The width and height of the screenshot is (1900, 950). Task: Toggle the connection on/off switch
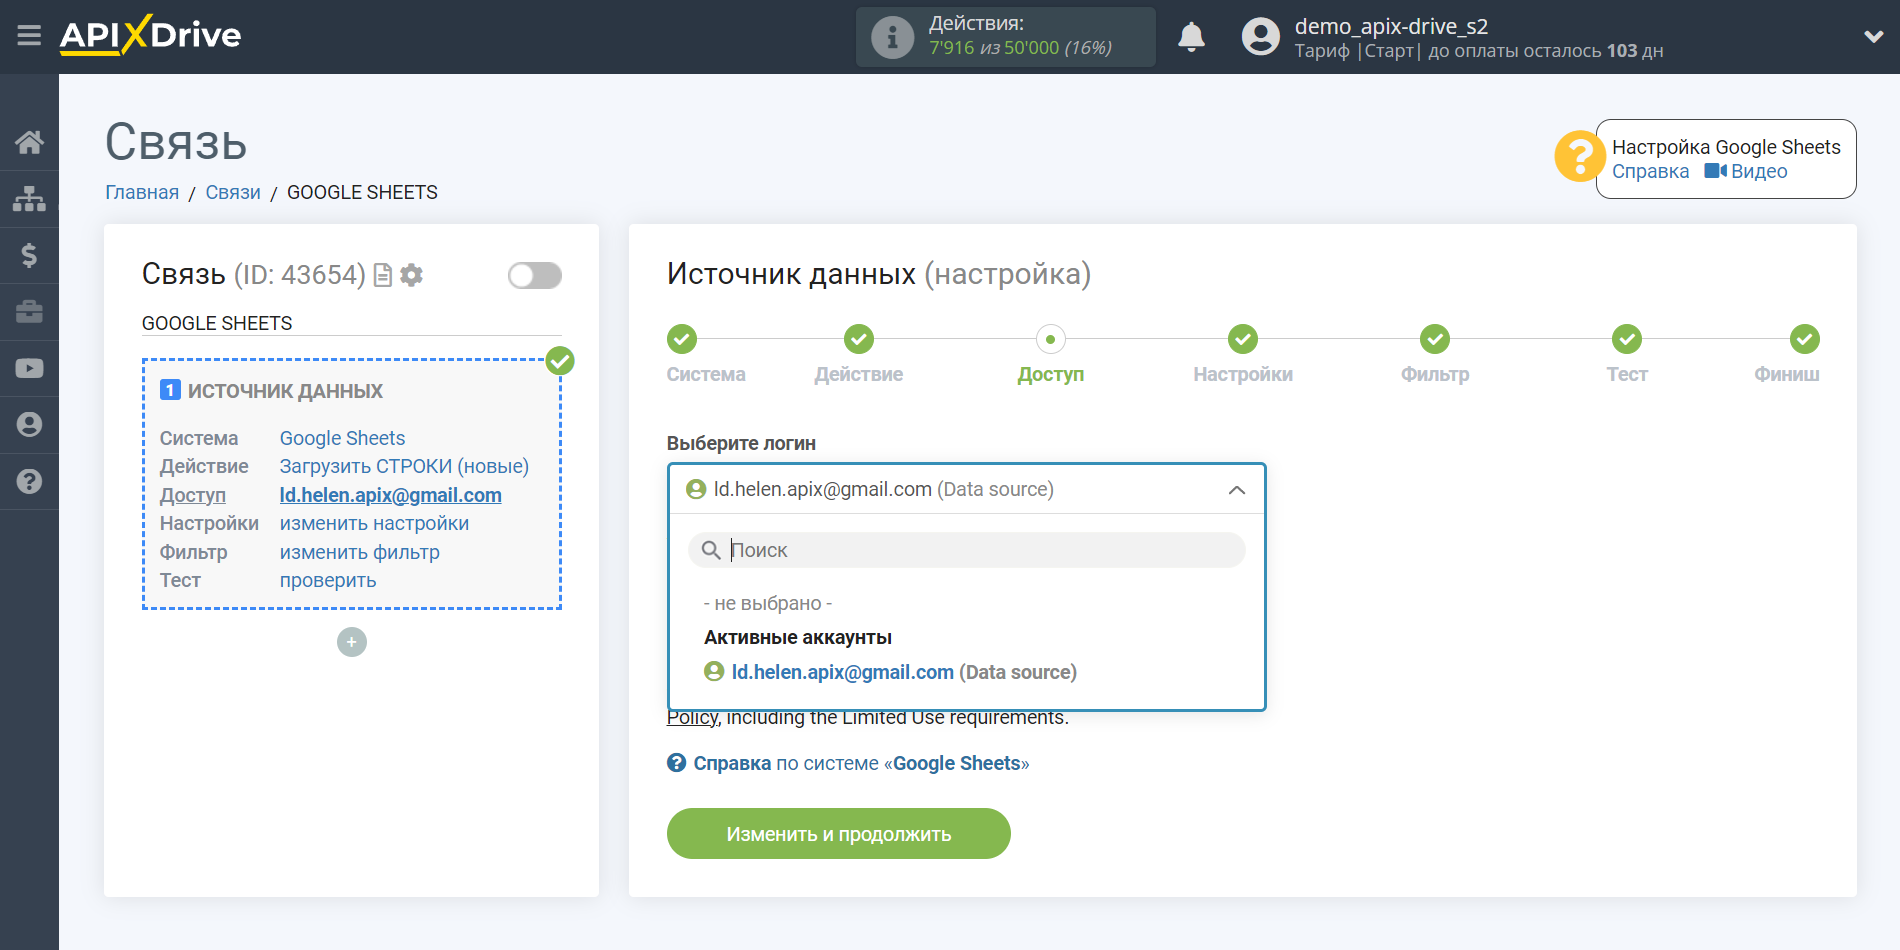tap(535, 275)
